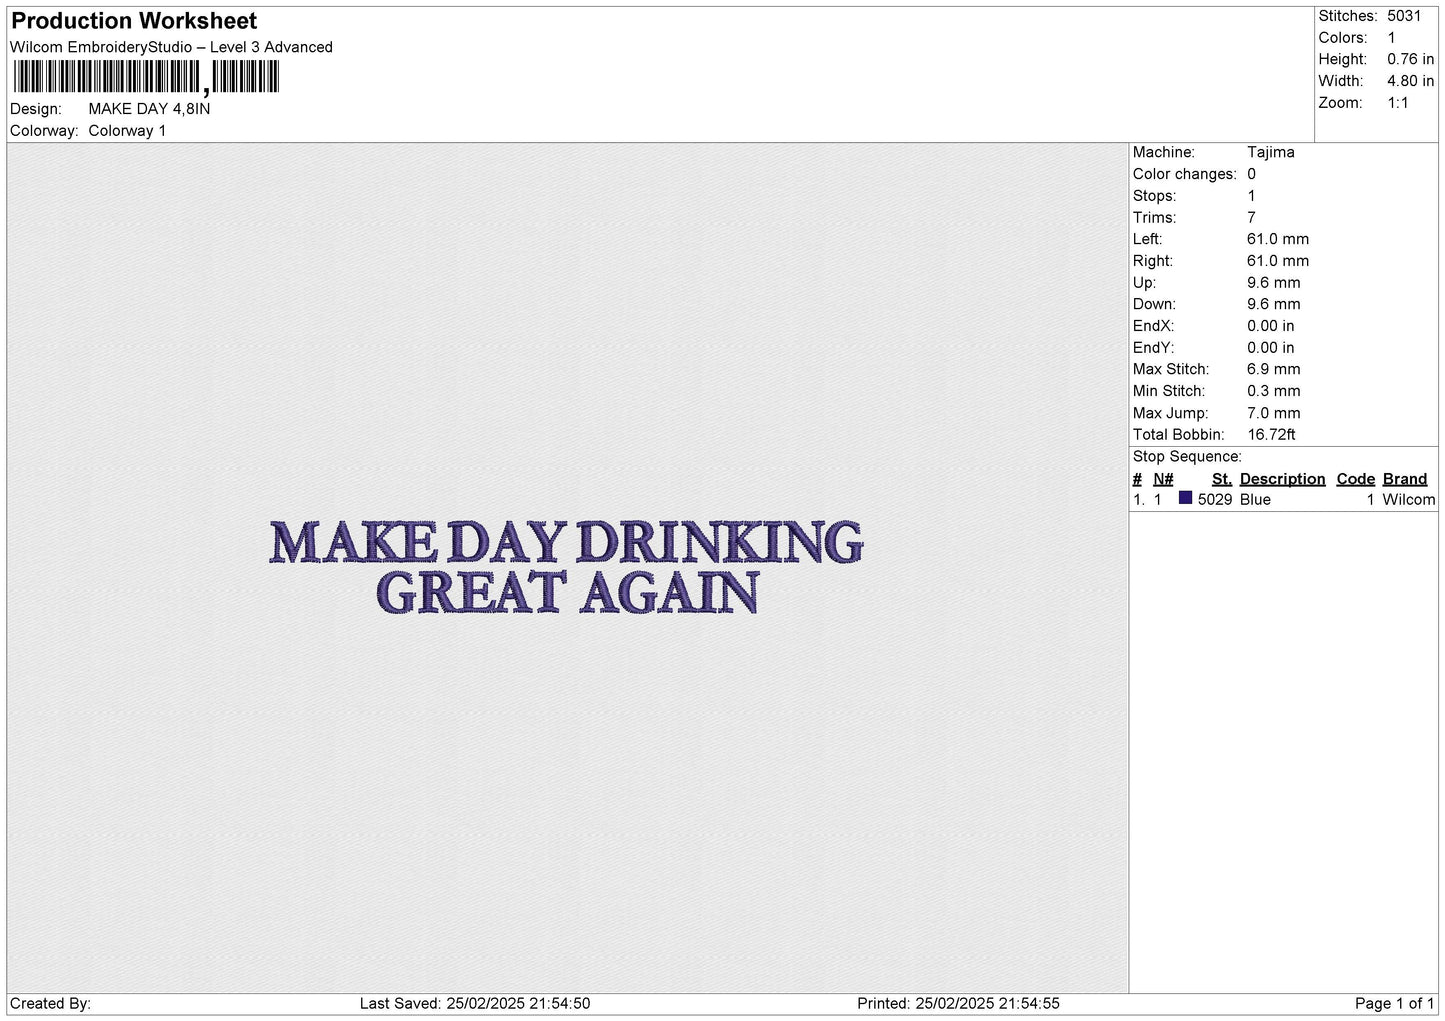Click the Page 1 of 1 indicator
Image resolution: width=1445 pixels, height=1021 pixels.
coord(1394,1003)
